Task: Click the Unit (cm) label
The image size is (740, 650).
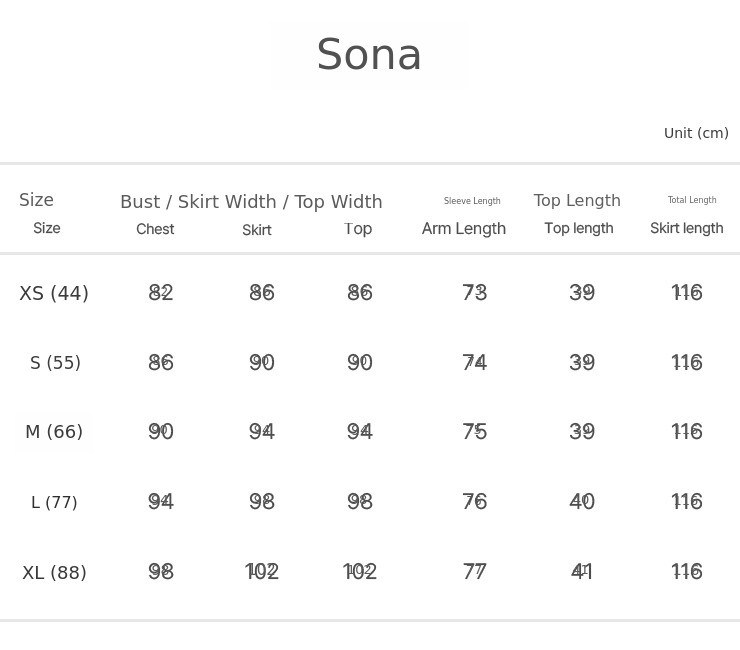Action: [x=696, y=133]
